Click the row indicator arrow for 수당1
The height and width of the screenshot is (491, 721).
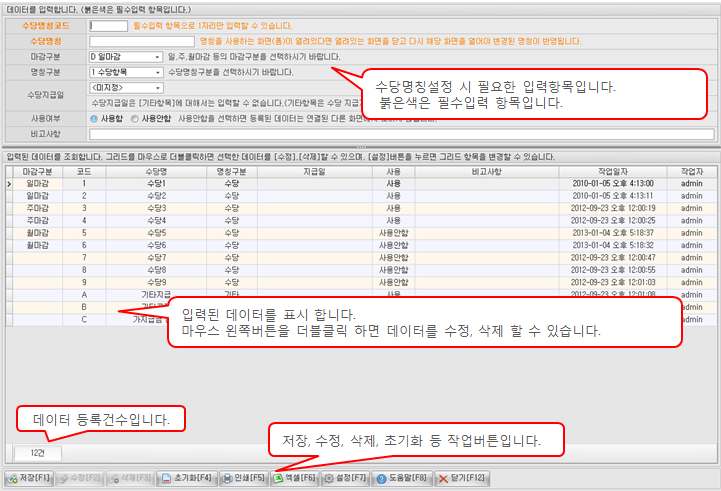[x=9, y=184]
